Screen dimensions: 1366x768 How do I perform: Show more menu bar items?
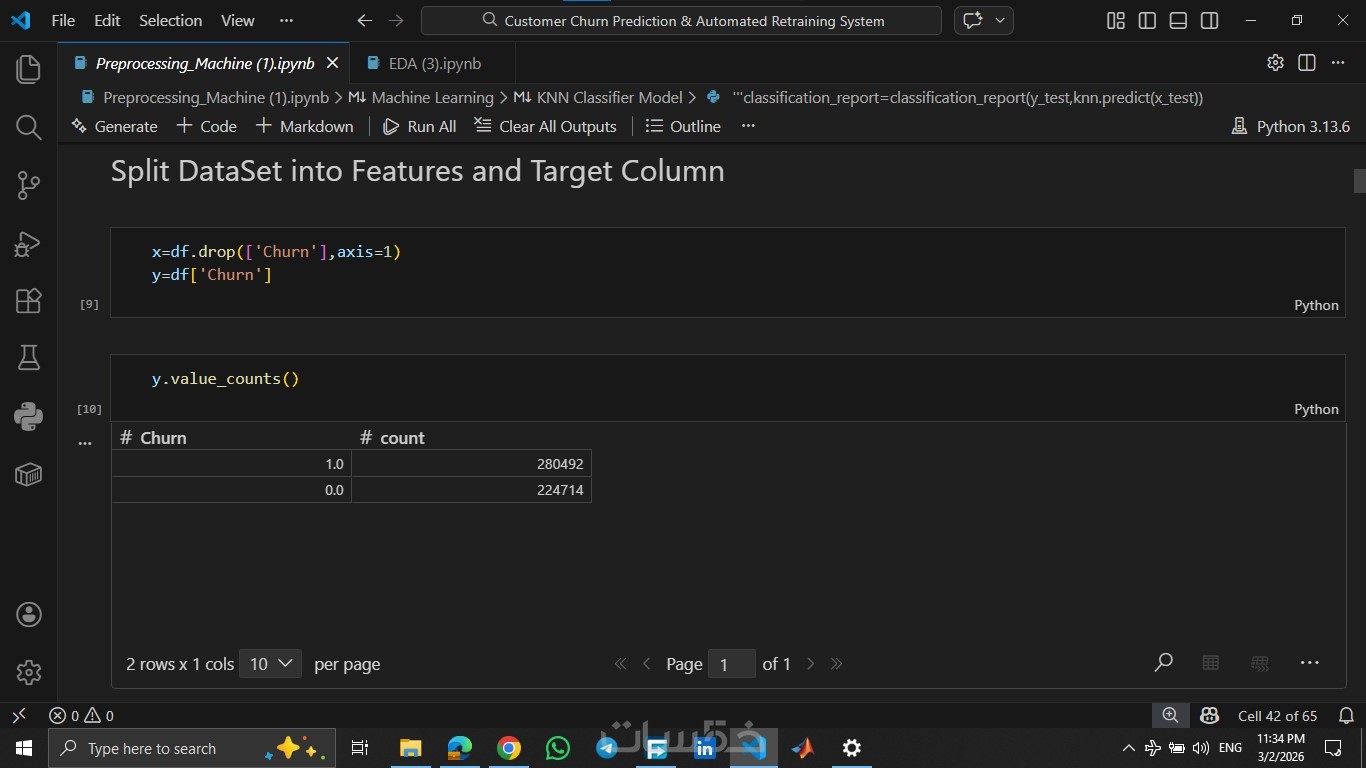[x=287, y=20]
